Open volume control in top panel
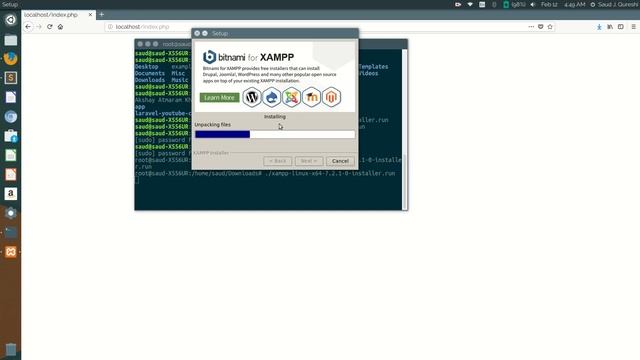The height and width of the screenshot is (360, 640). [533, 4]
